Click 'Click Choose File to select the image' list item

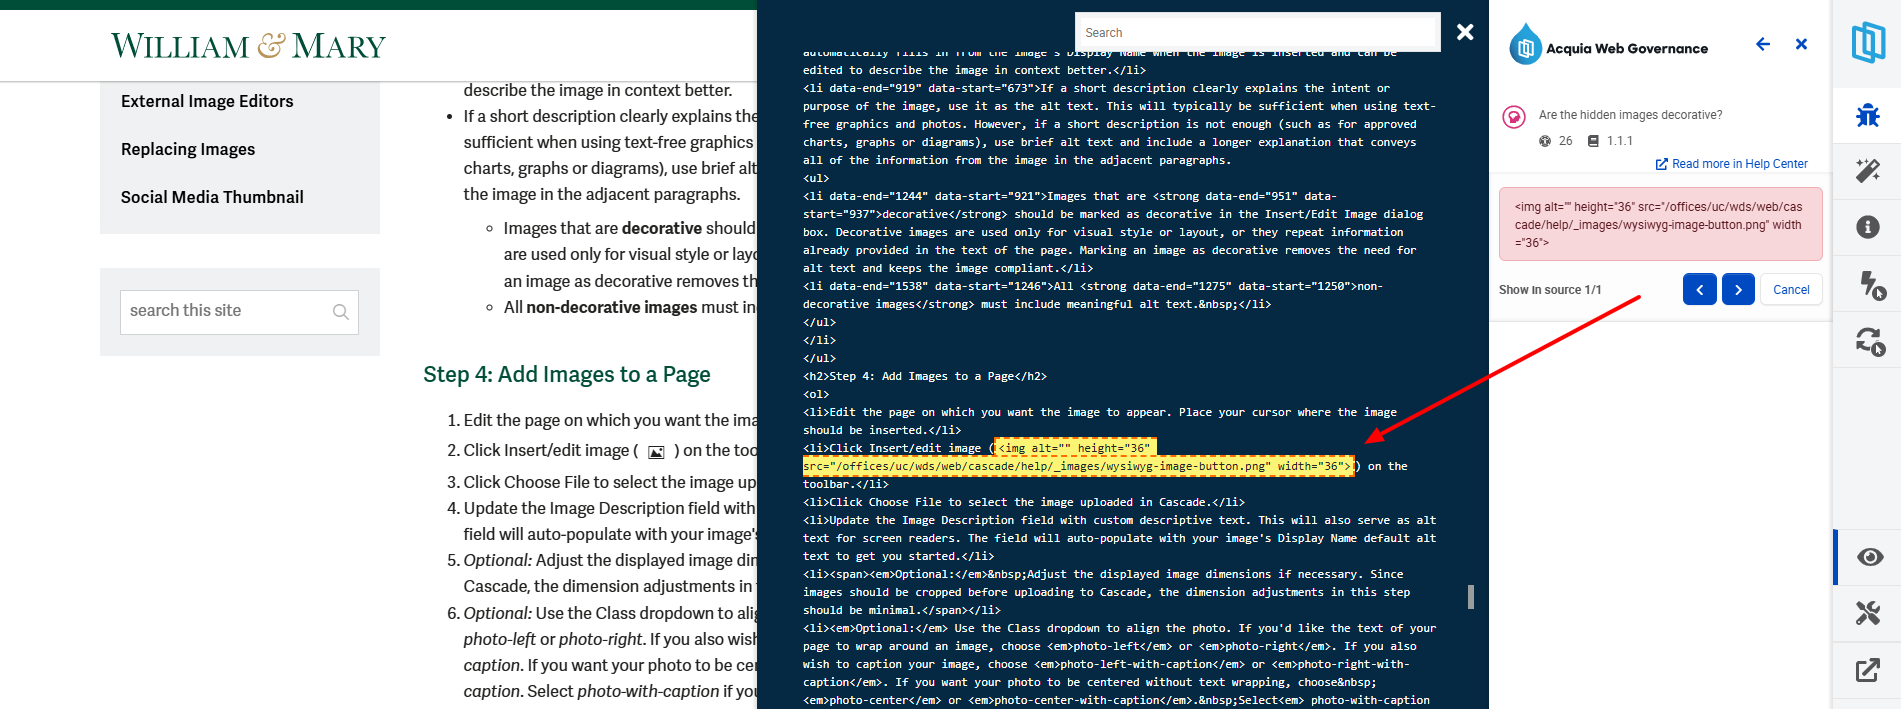click(610, 482)
